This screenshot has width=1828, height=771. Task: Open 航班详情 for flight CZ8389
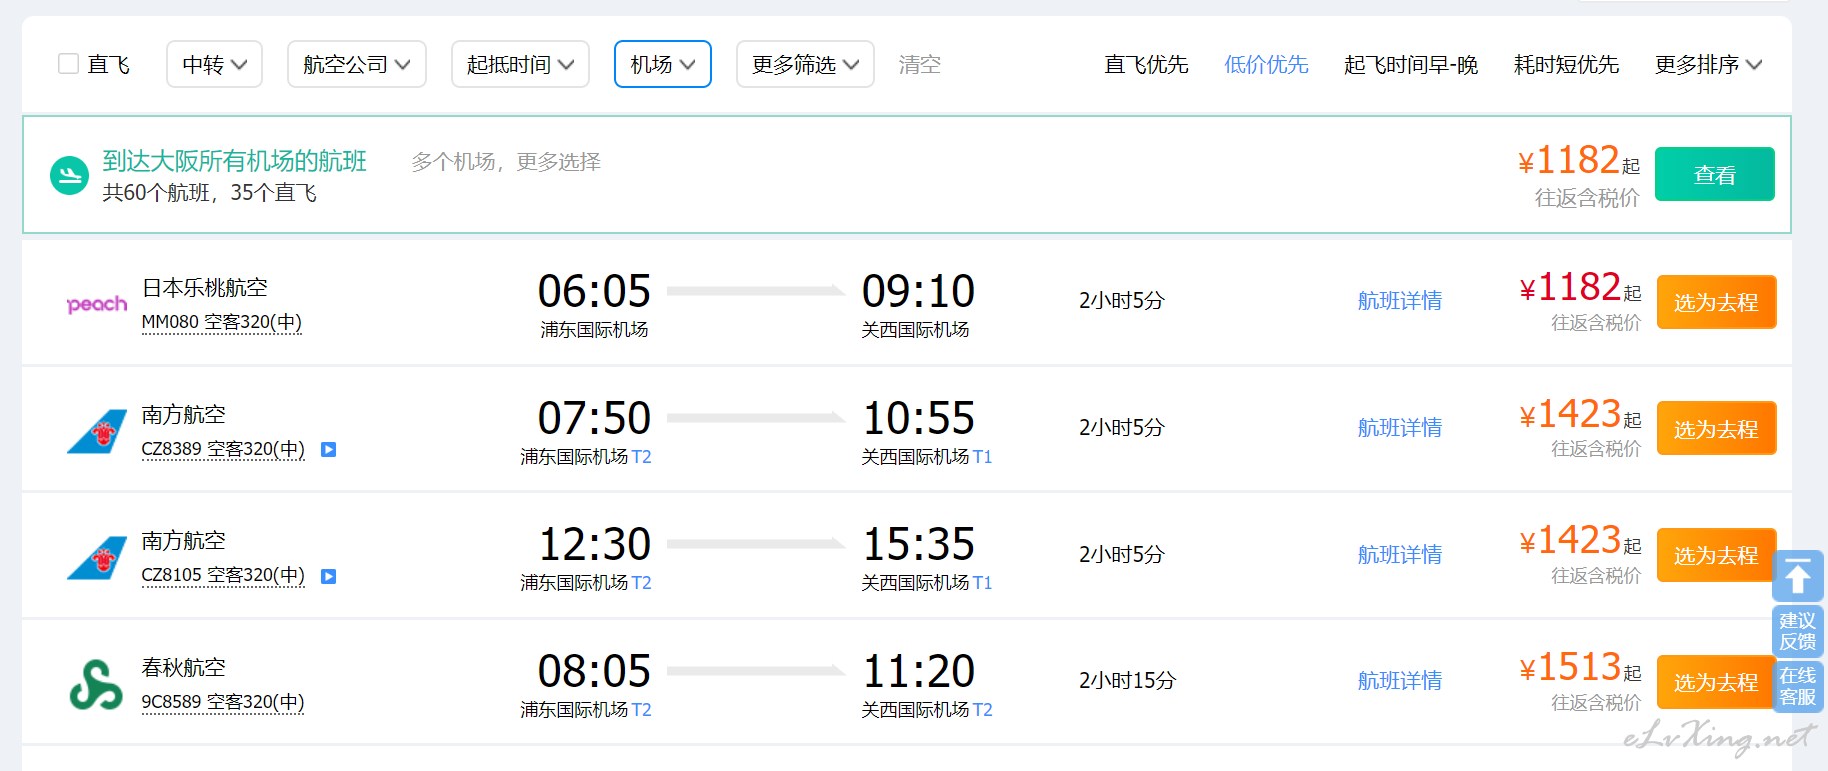pos(1400,428)
